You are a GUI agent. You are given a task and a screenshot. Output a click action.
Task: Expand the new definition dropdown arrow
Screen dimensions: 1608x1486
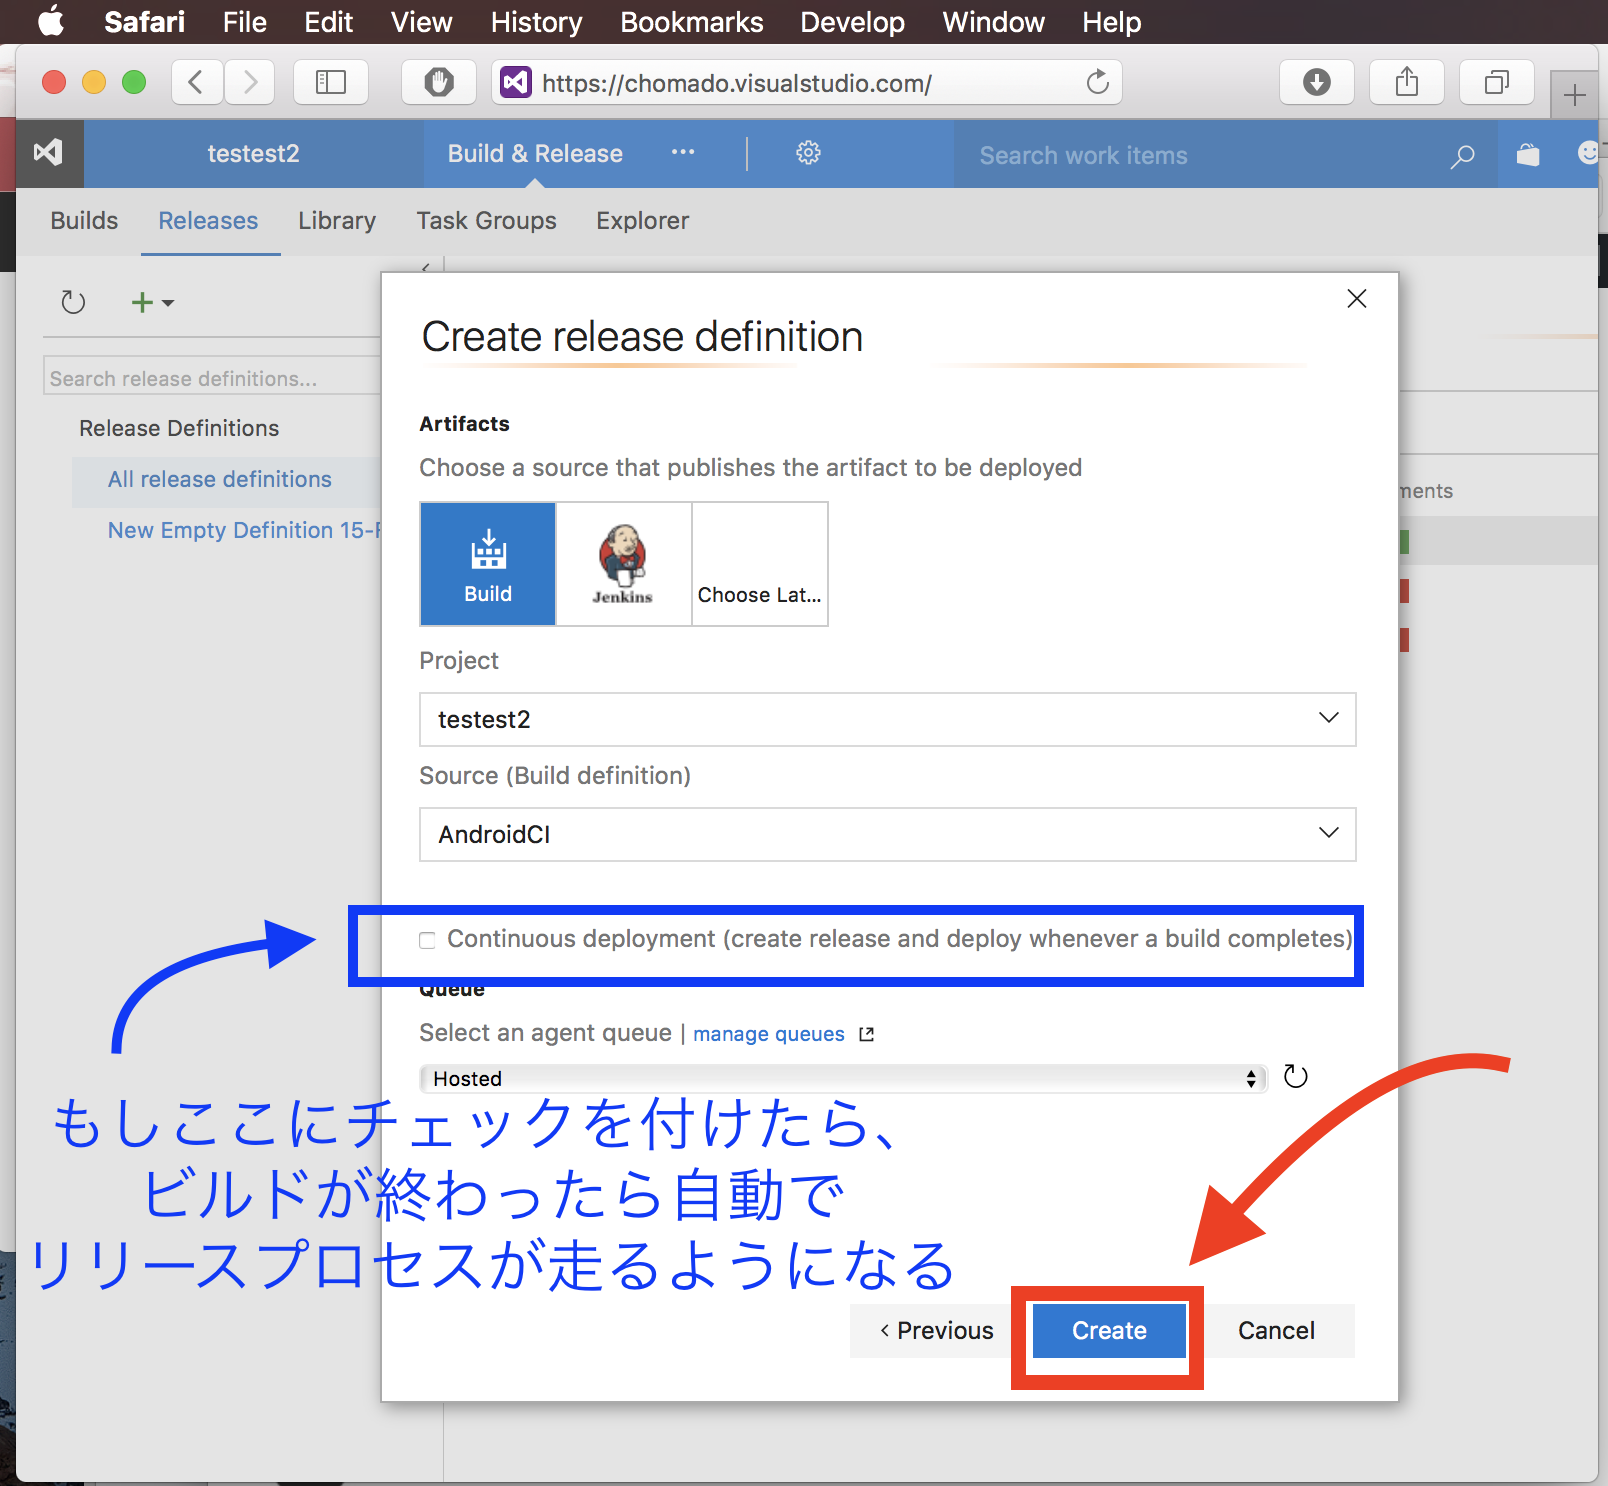(168, 303)
